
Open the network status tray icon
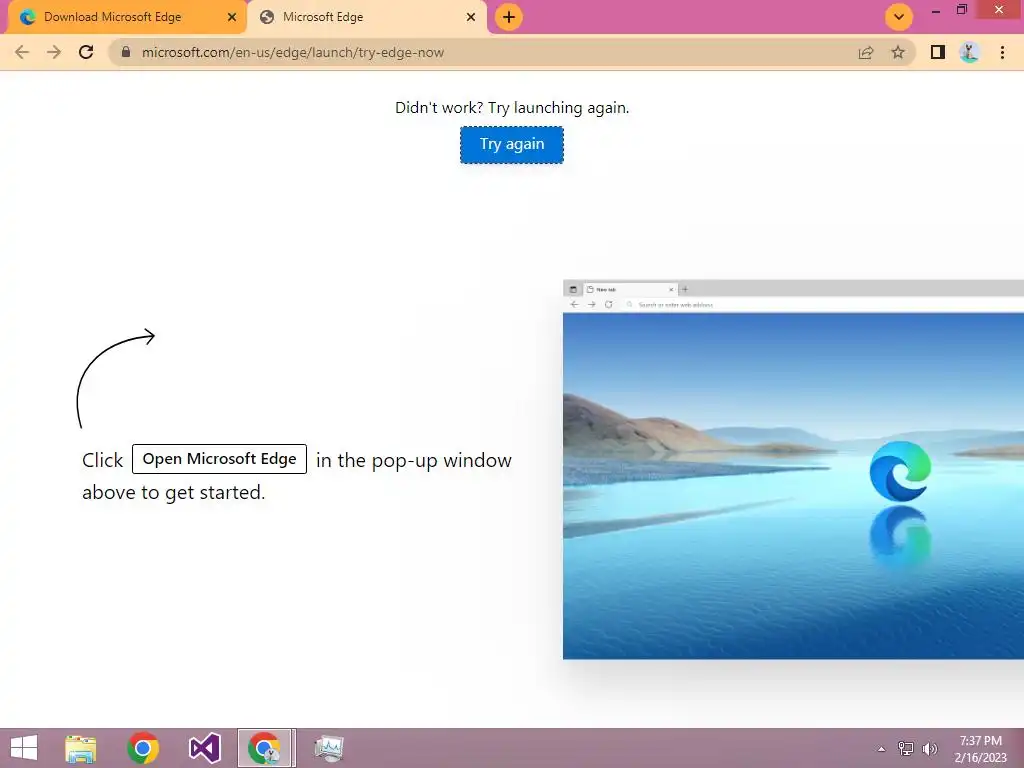tap(906, 748)
